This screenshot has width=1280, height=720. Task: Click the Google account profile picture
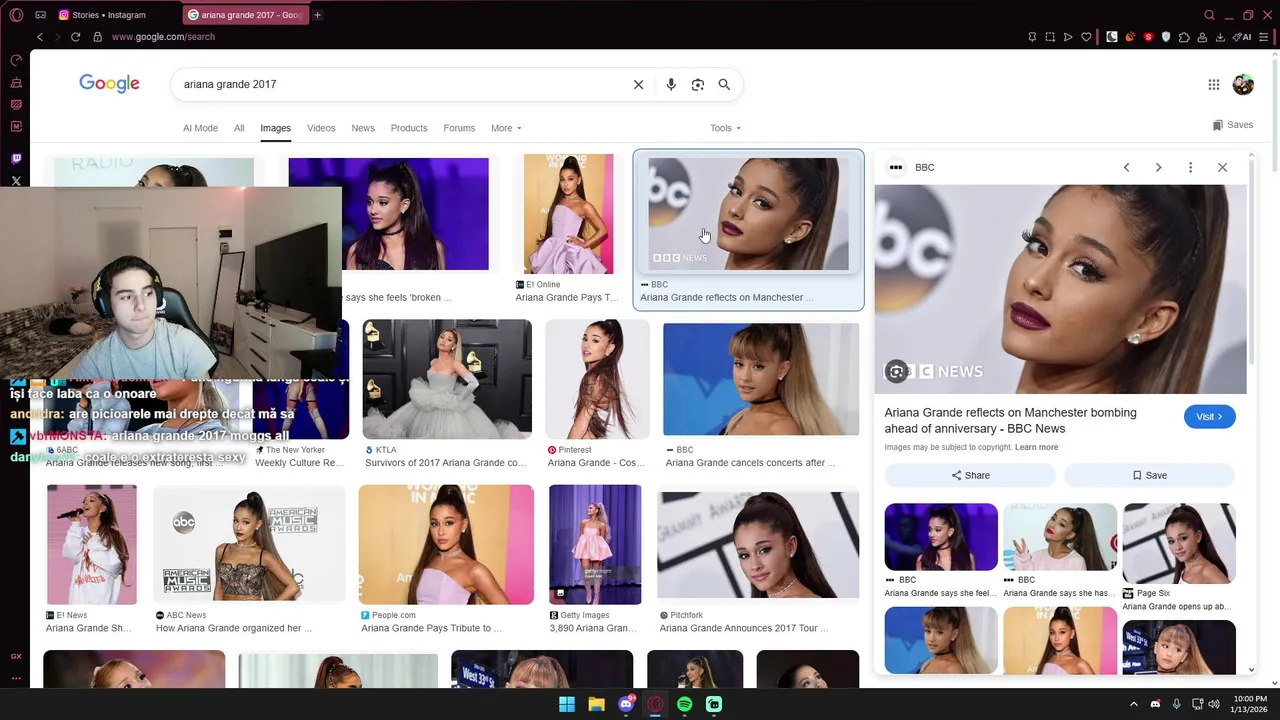click(1243, 85)
